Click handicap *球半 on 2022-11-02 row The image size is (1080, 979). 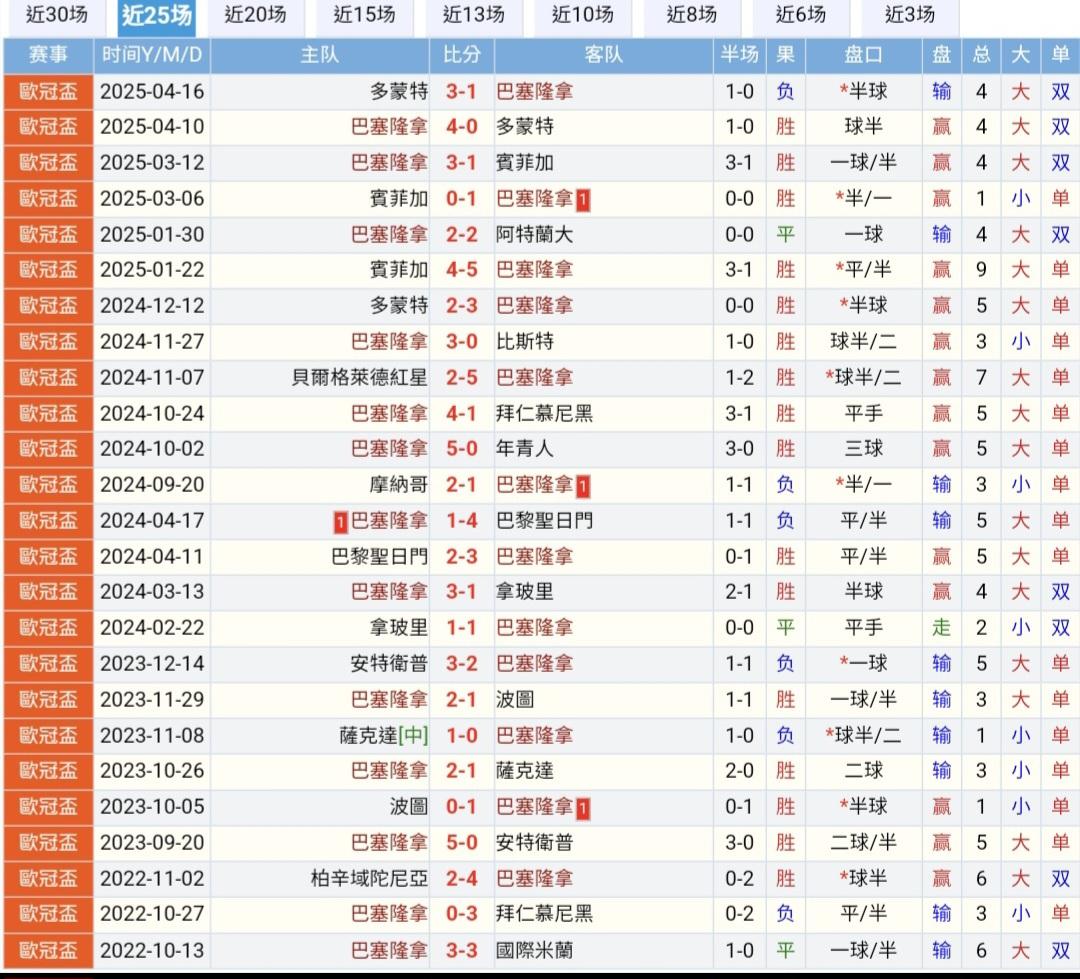coord(864,878)
